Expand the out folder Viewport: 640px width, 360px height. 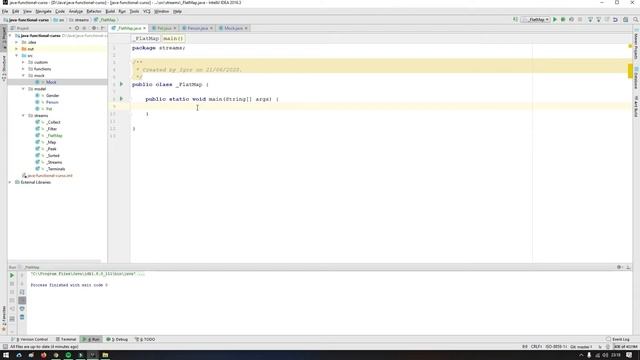click(17, 49)
